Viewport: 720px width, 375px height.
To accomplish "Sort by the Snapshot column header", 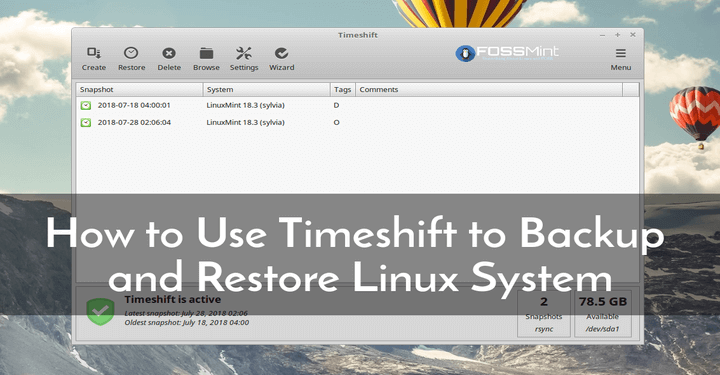I will (x=140, y=90).
